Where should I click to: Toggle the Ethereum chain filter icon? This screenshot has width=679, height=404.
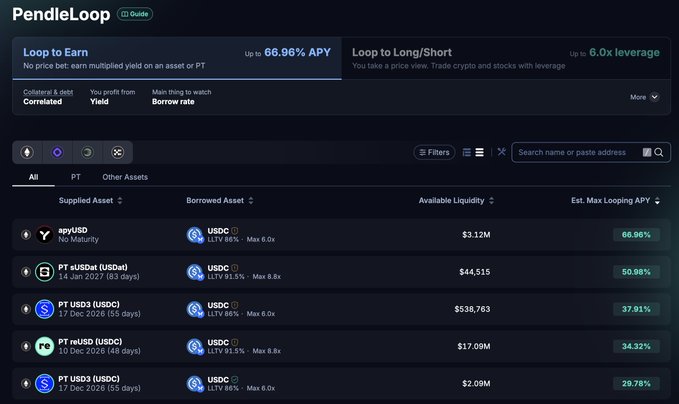pyautogui.click(x=27, y=152)
